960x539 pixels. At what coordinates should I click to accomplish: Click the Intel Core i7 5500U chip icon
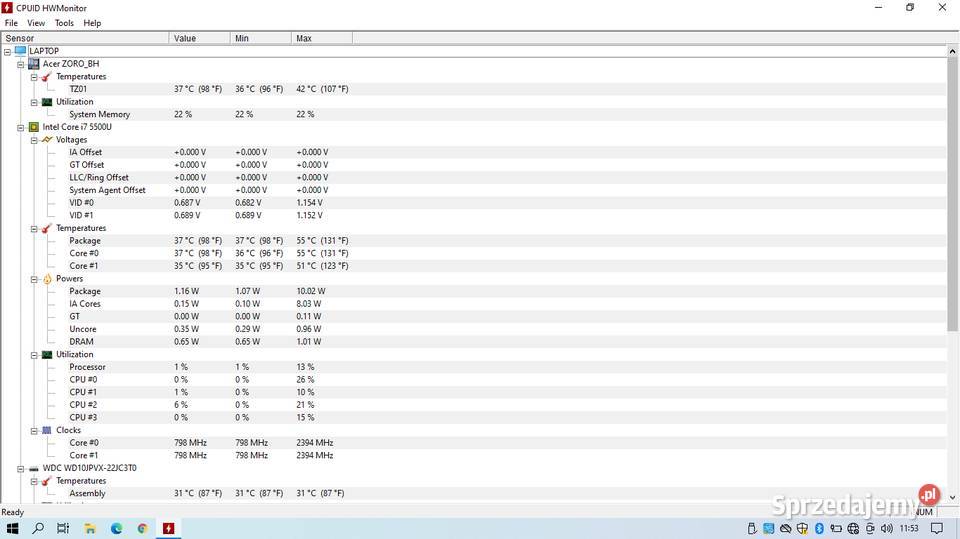click(x=34, y=127)
